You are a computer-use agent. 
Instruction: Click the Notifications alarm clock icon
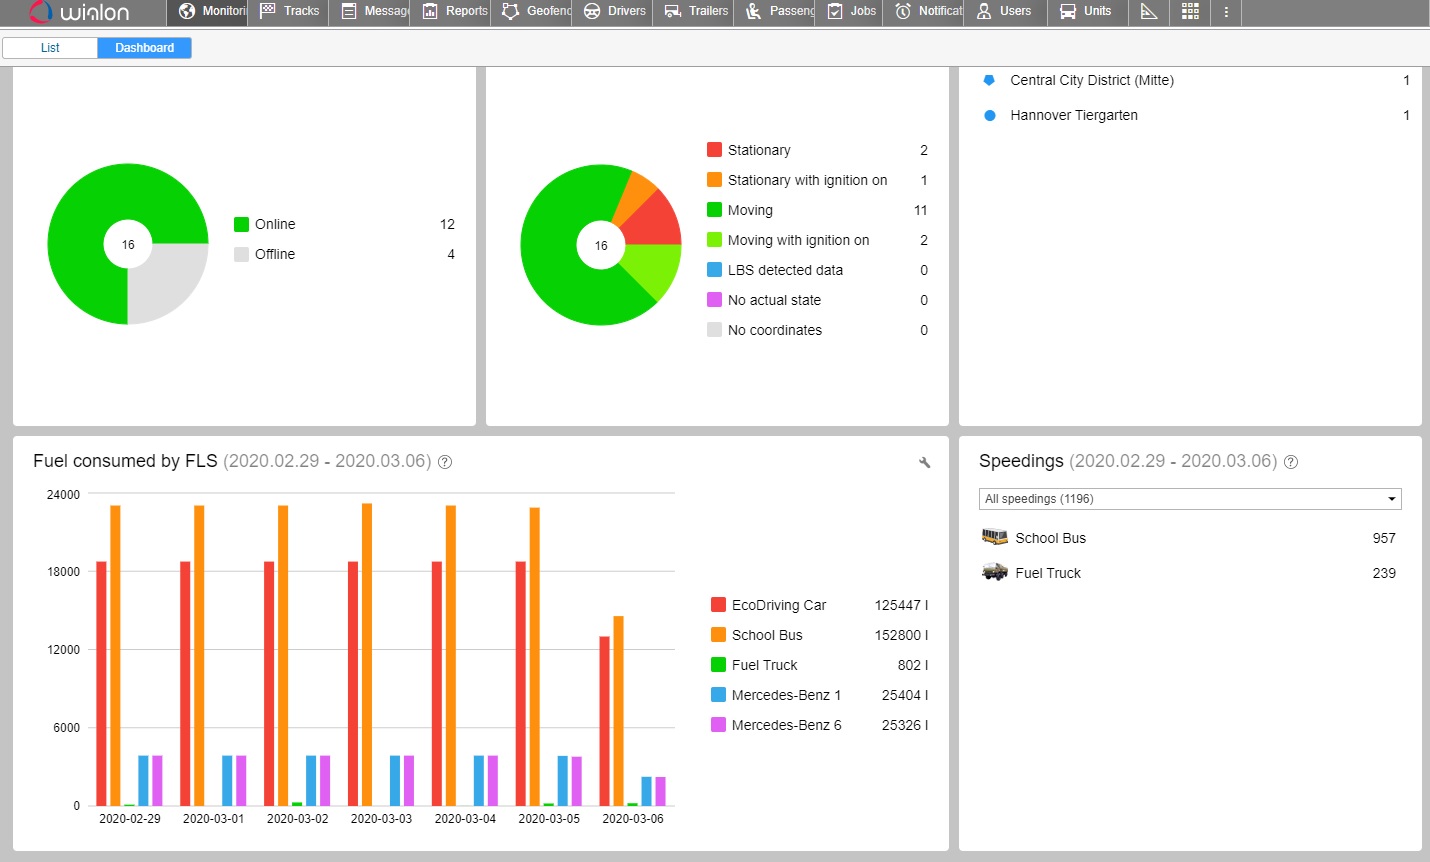(903, 11)
